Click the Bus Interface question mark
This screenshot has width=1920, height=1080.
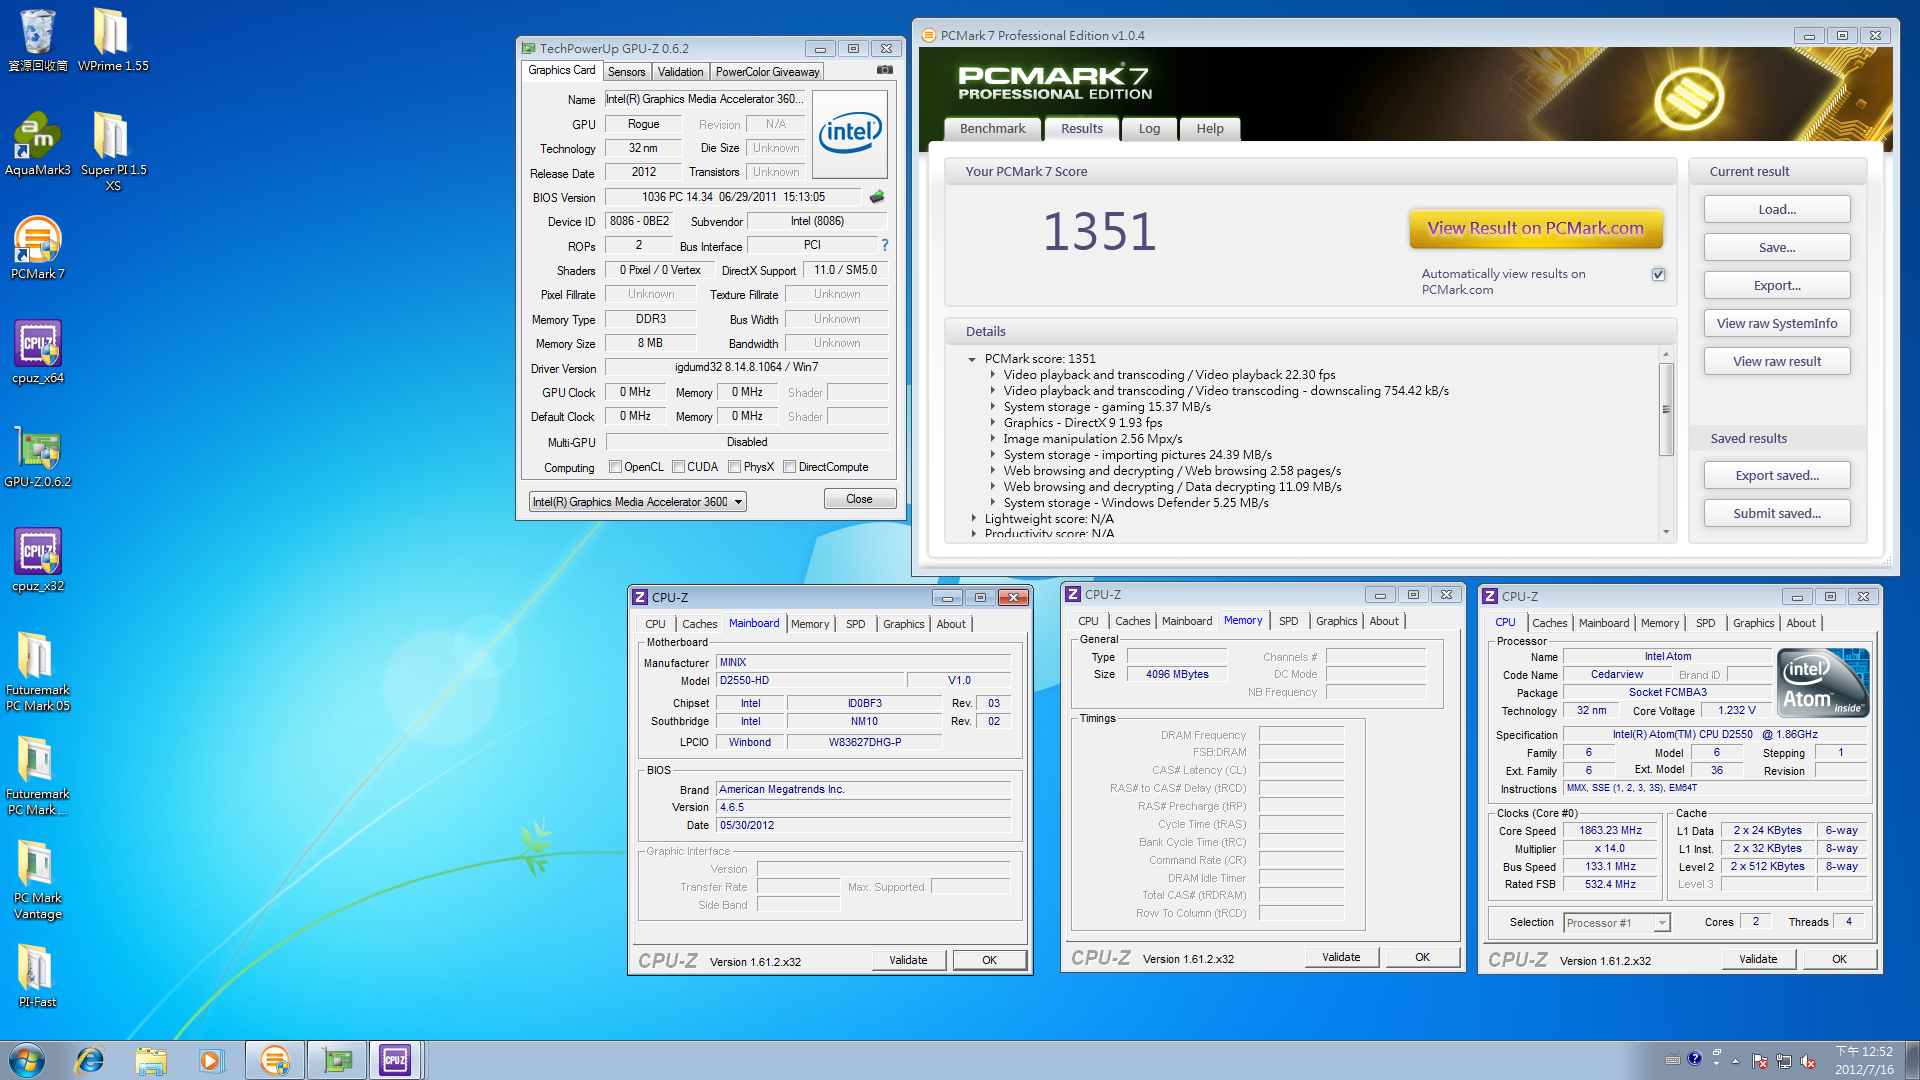coord(884,245)
